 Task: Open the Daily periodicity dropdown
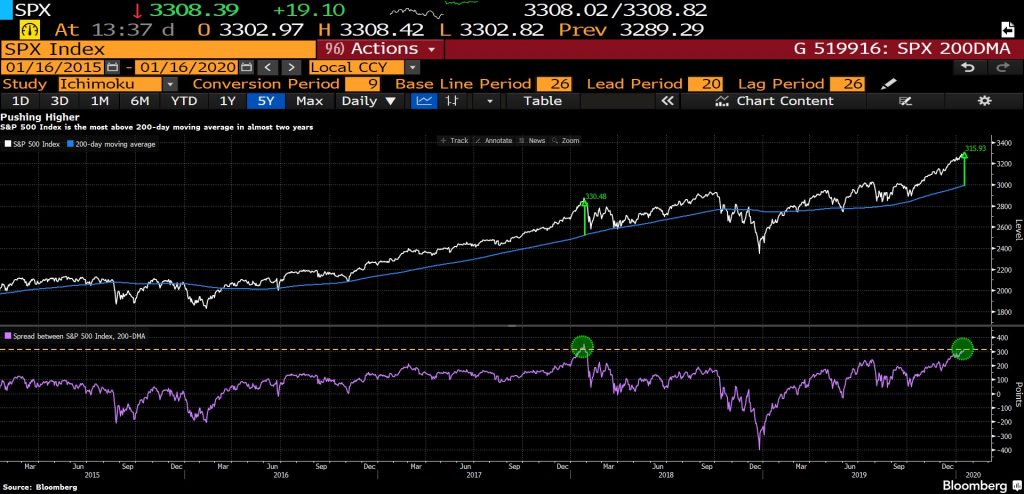point(369,101)
